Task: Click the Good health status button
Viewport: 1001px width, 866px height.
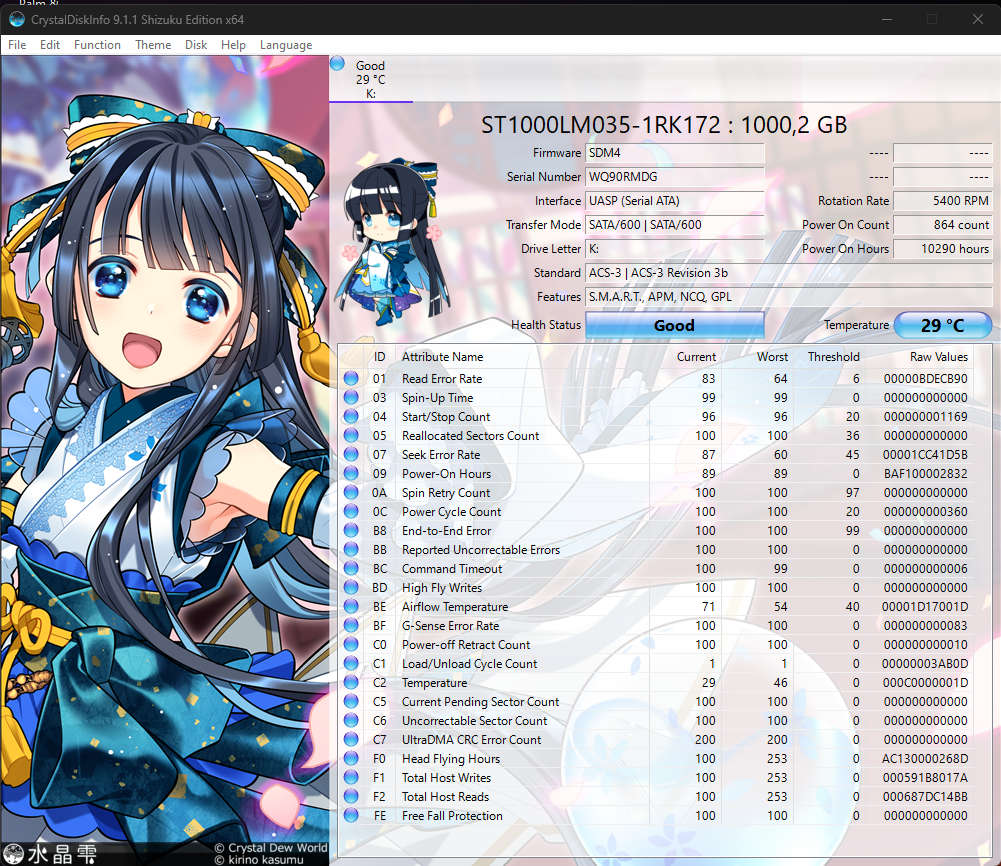Action: pyautogui.click(x=674, y=325)
